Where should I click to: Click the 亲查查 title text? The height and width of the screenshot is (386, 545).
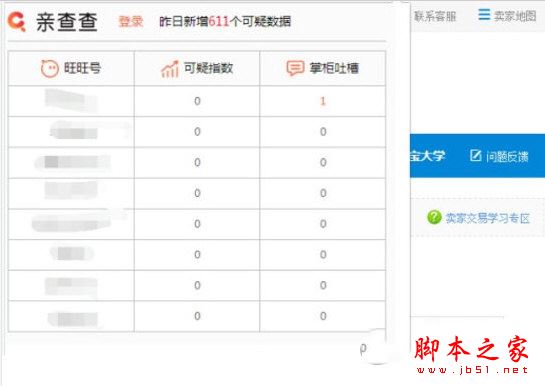[x=66, y=22]
